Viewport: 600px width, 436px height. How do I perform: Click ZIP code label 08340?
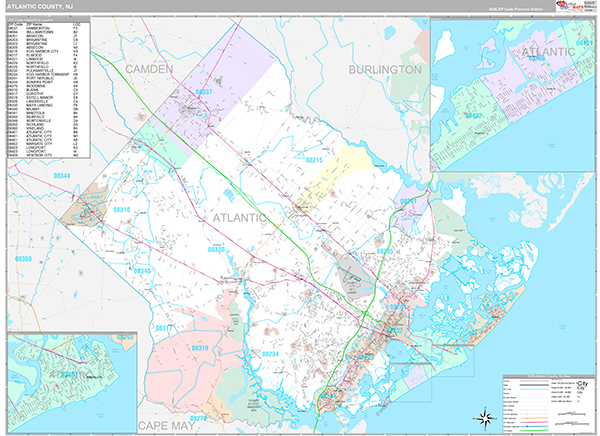tap(142, 271)
